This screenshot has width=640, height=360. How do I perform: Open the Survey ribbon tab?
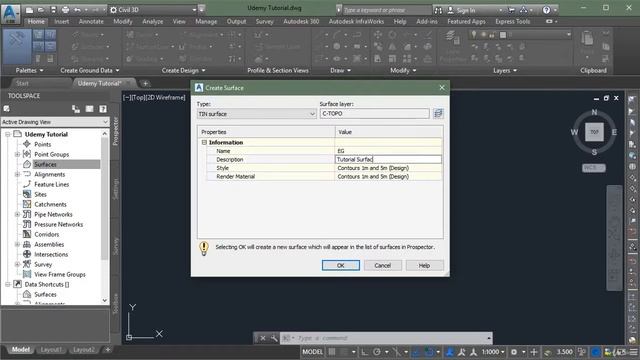[x=264, y=21]
